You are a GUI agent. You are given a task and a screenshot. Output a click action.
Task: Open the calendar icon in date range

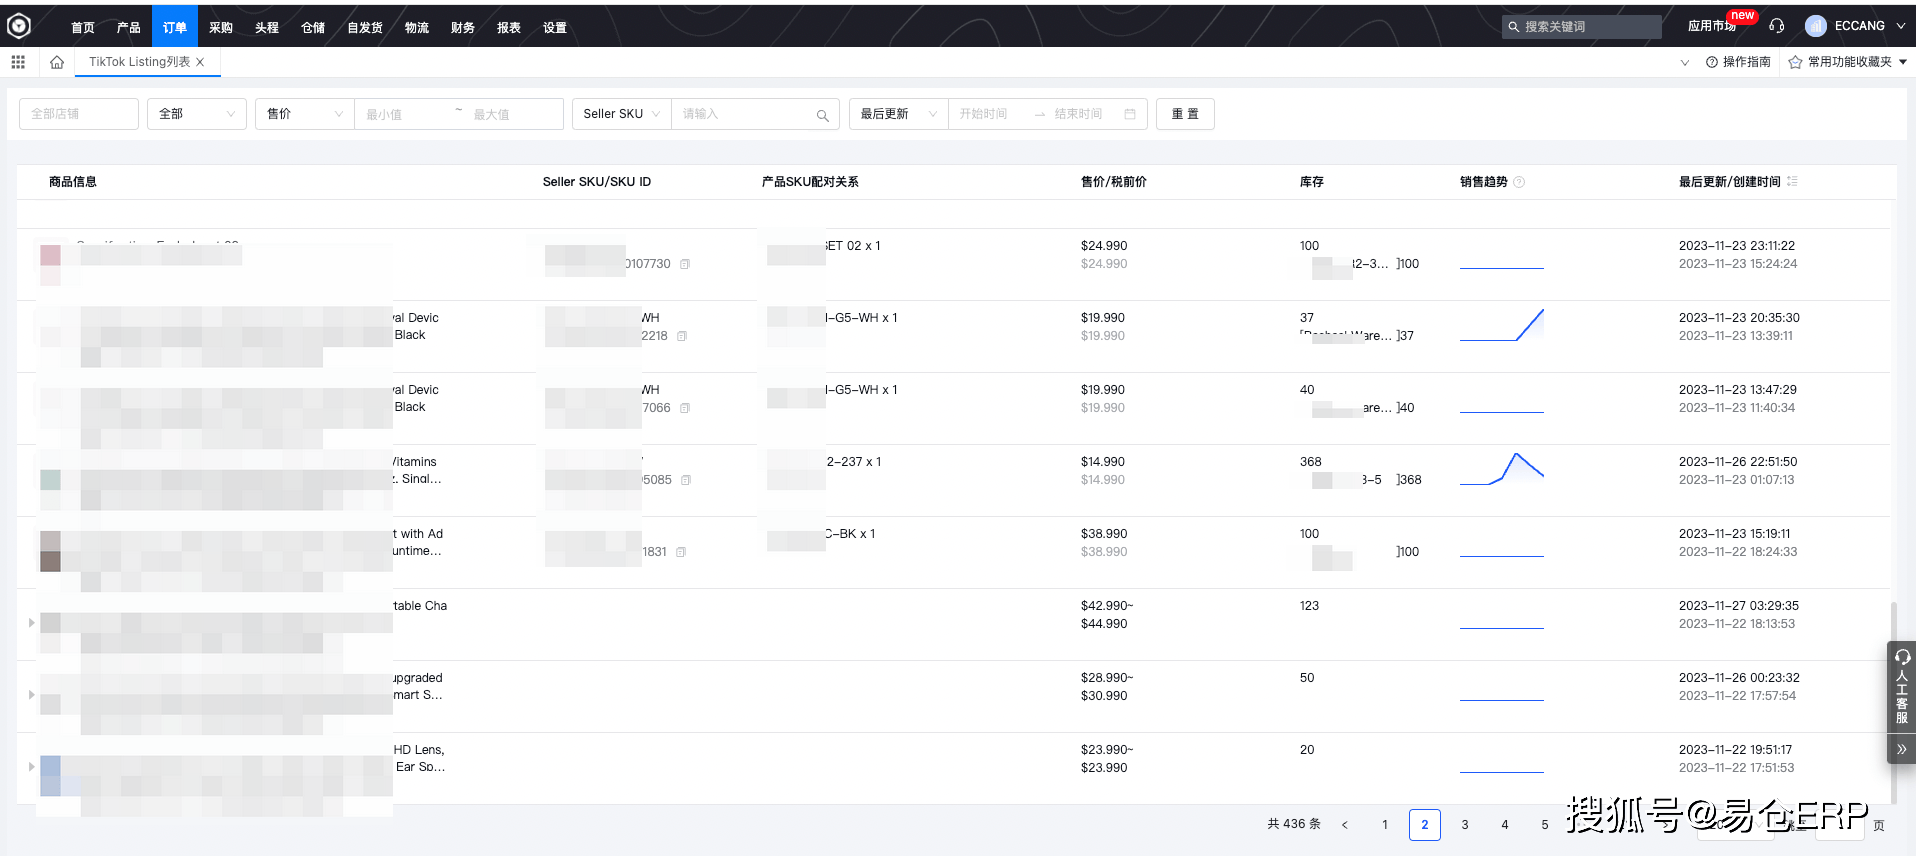tap(1130, 114)
